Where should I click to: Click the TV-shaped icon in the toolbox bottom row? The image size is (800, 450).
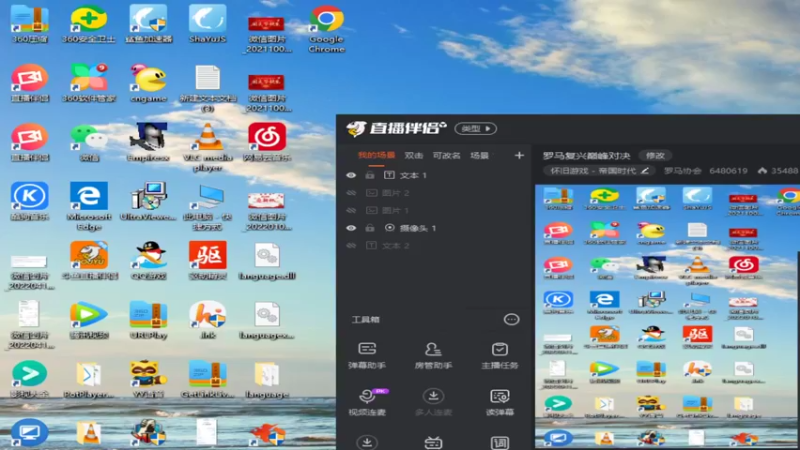(x=433, y=442)
